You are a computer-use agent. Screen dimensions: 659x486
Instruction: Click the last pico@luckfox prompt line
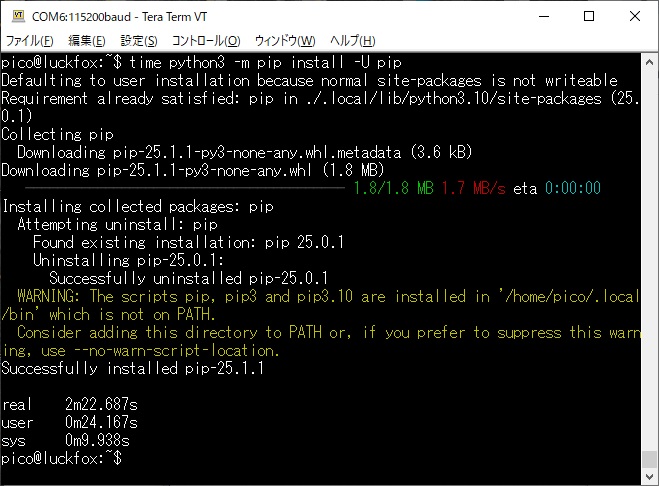click(x=61, y=458)
